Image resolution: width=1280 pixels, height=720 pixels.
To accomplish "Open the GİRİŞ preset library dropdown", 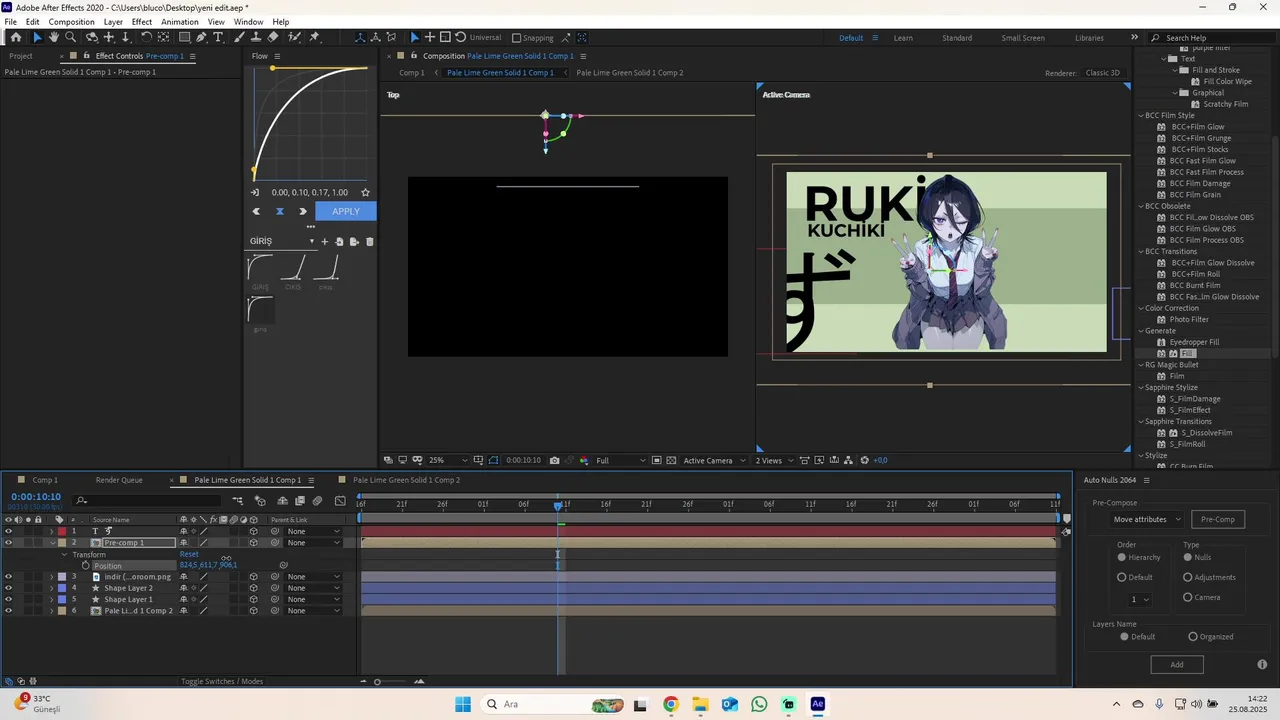I will pos(282,241).
